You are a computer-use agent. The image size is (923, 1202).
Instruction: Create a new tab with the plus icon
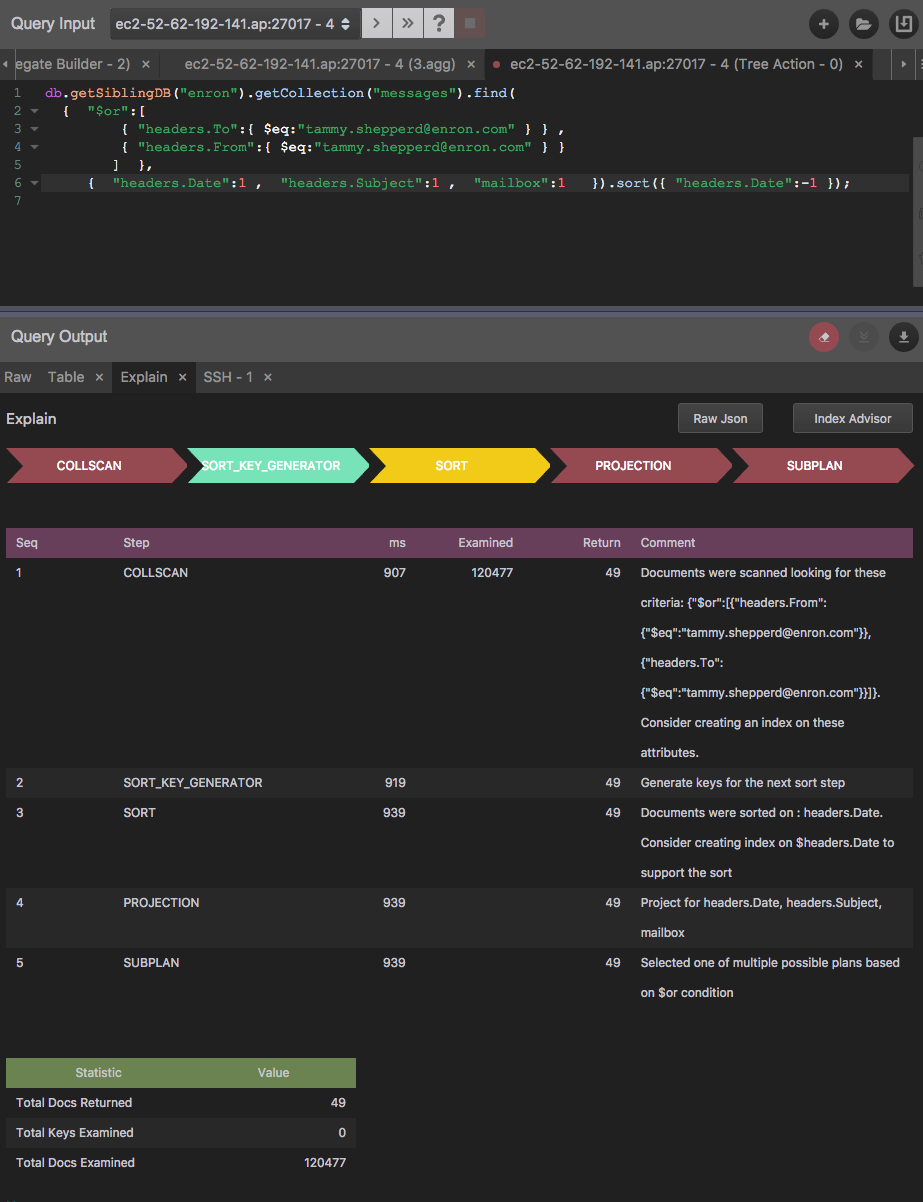tap(823, 24)
